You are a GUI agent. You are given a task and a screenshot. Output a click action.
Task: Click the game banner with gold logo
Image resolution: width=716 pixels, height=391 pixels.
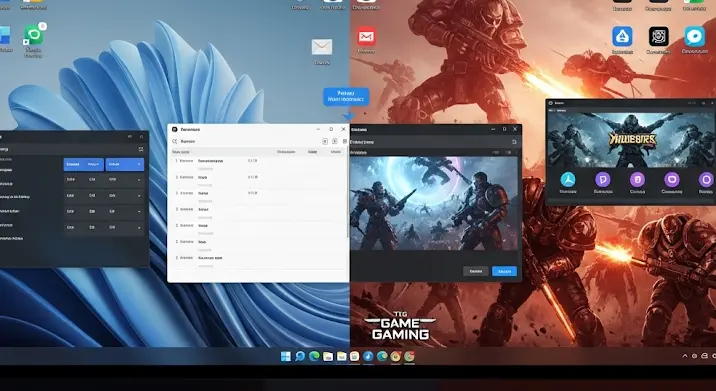click(631, 139)
